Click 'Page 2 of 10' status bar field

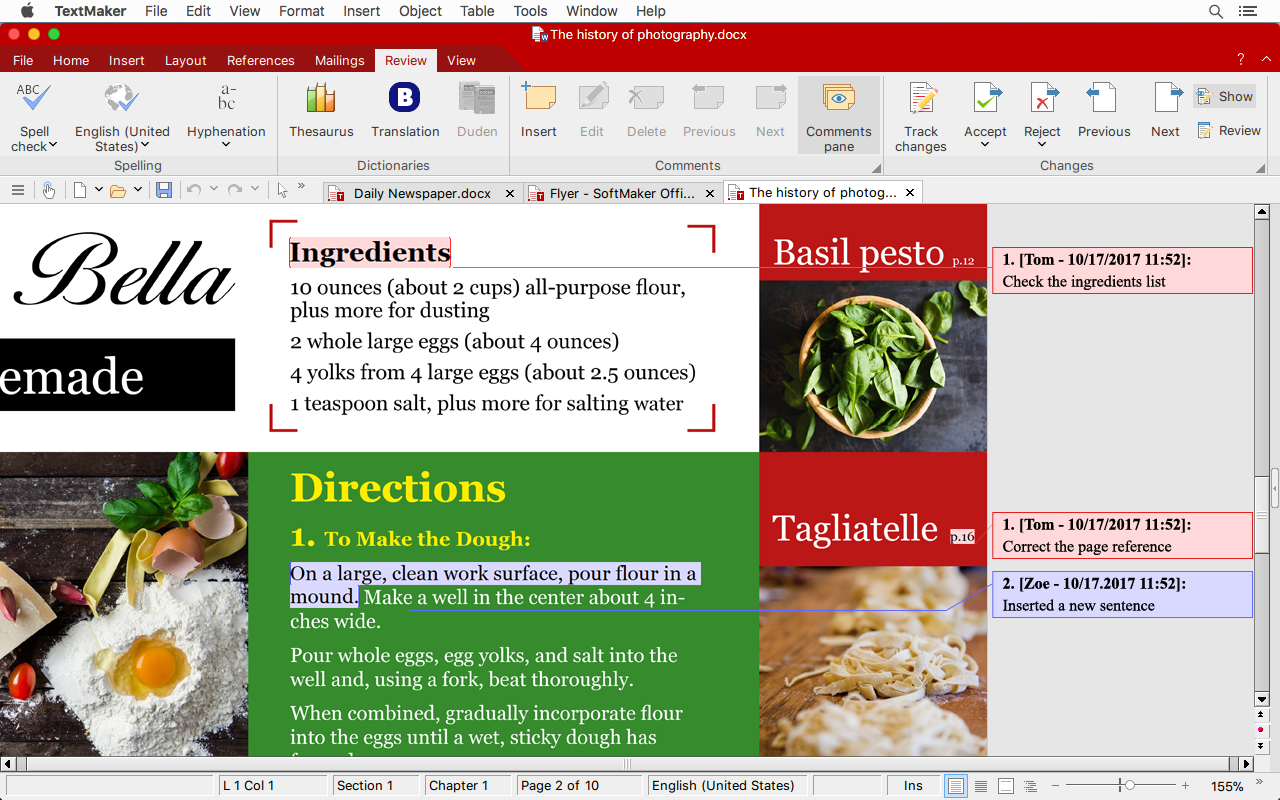(x=580, y=786)
